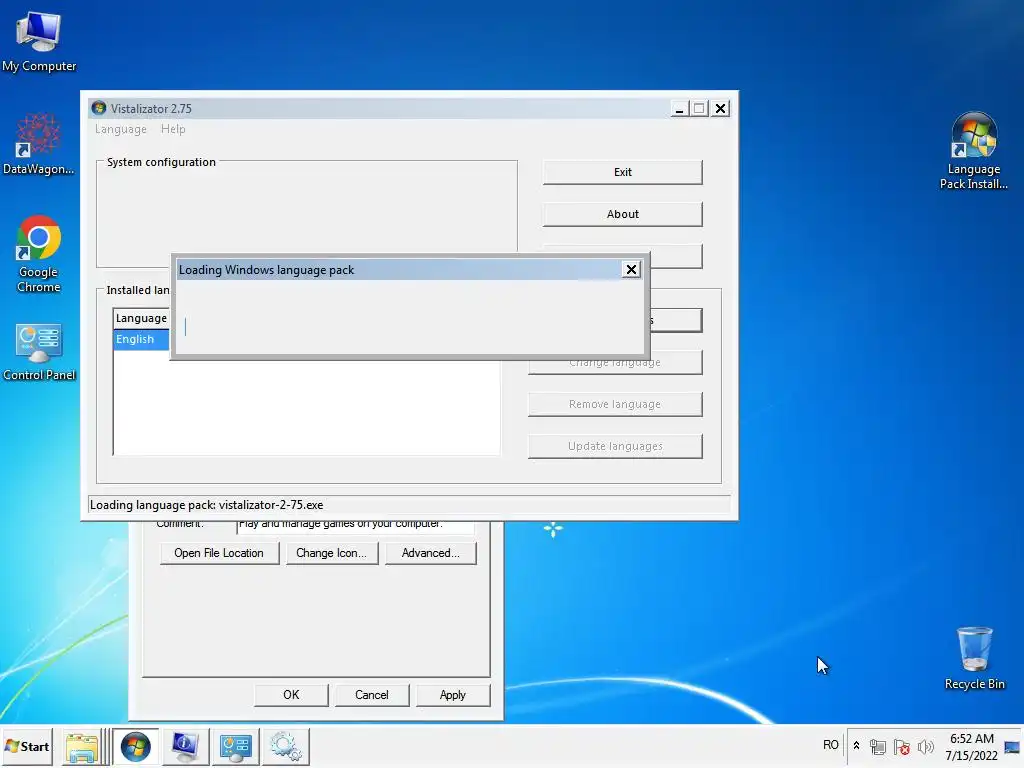Click the Exit button
1024x768 pixels.
(x=622, y=172)
